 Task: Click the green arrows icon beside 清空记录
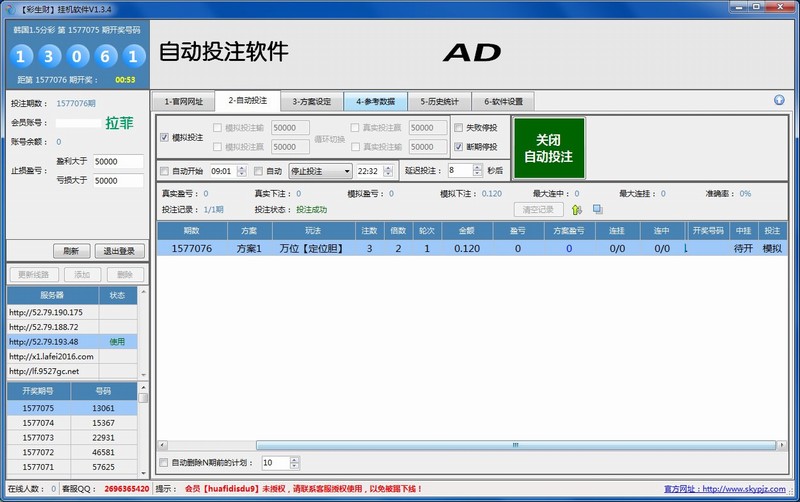coord(576,209)
